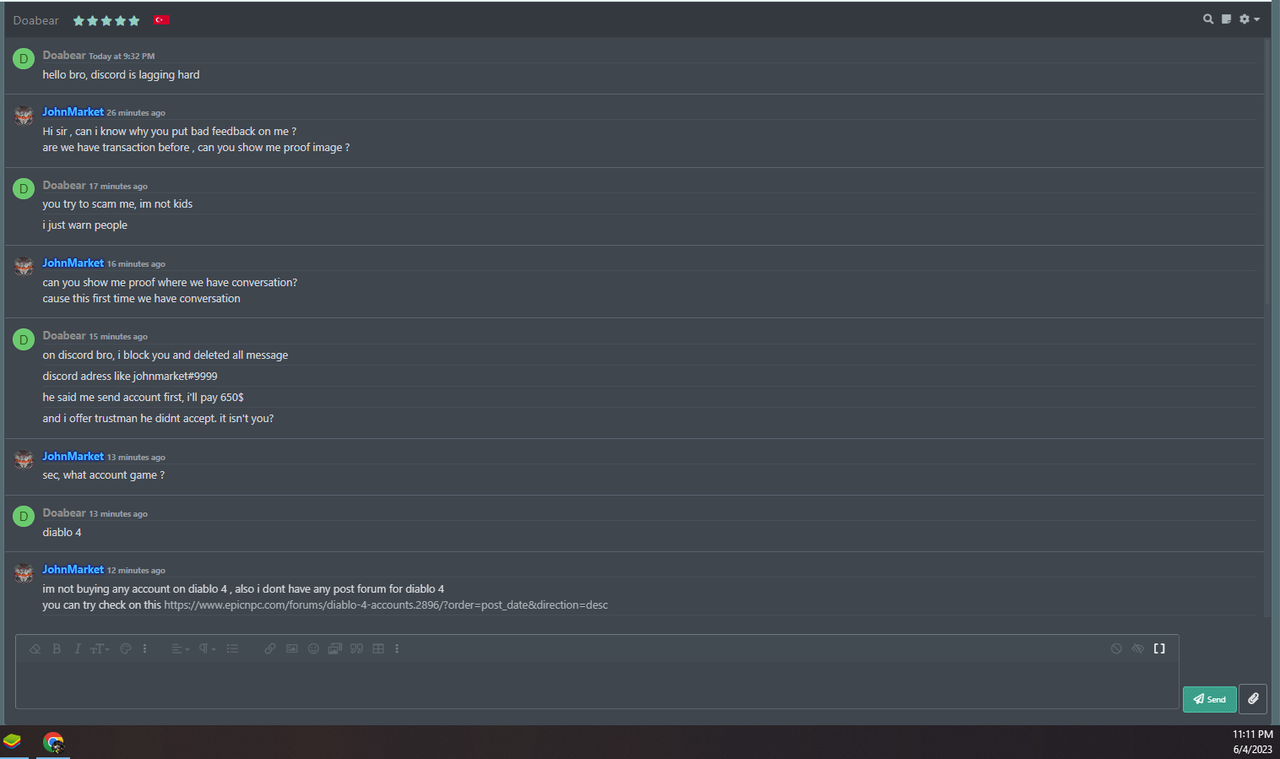
Task: Insert a quote block
Action: coord(356,649)
